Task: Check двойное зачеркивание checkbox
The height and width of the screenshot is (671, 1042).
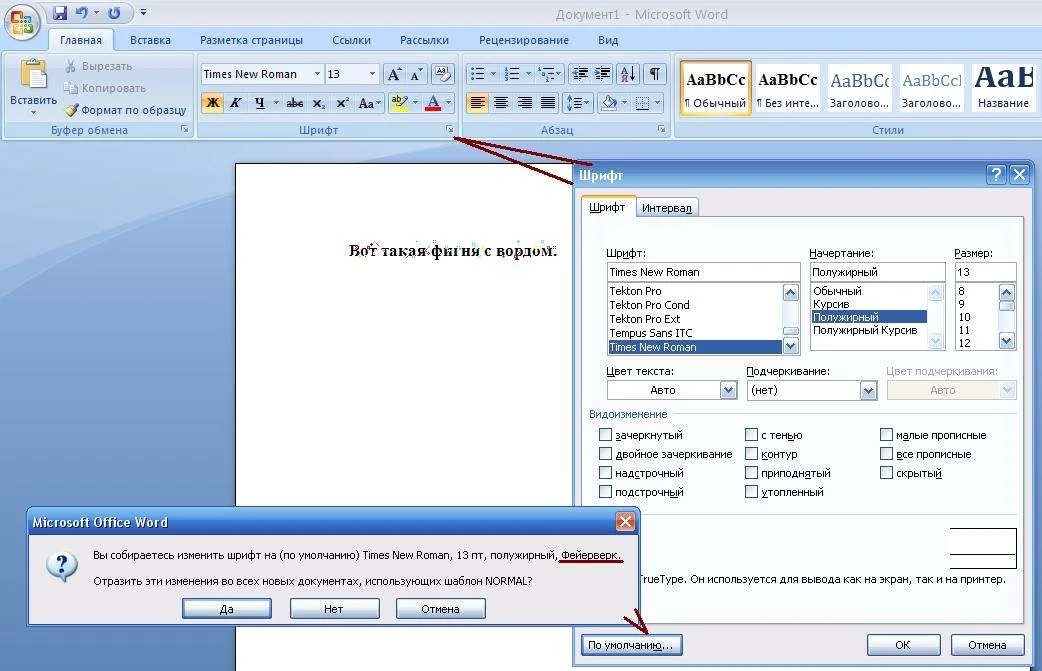Action: point(605,454)
